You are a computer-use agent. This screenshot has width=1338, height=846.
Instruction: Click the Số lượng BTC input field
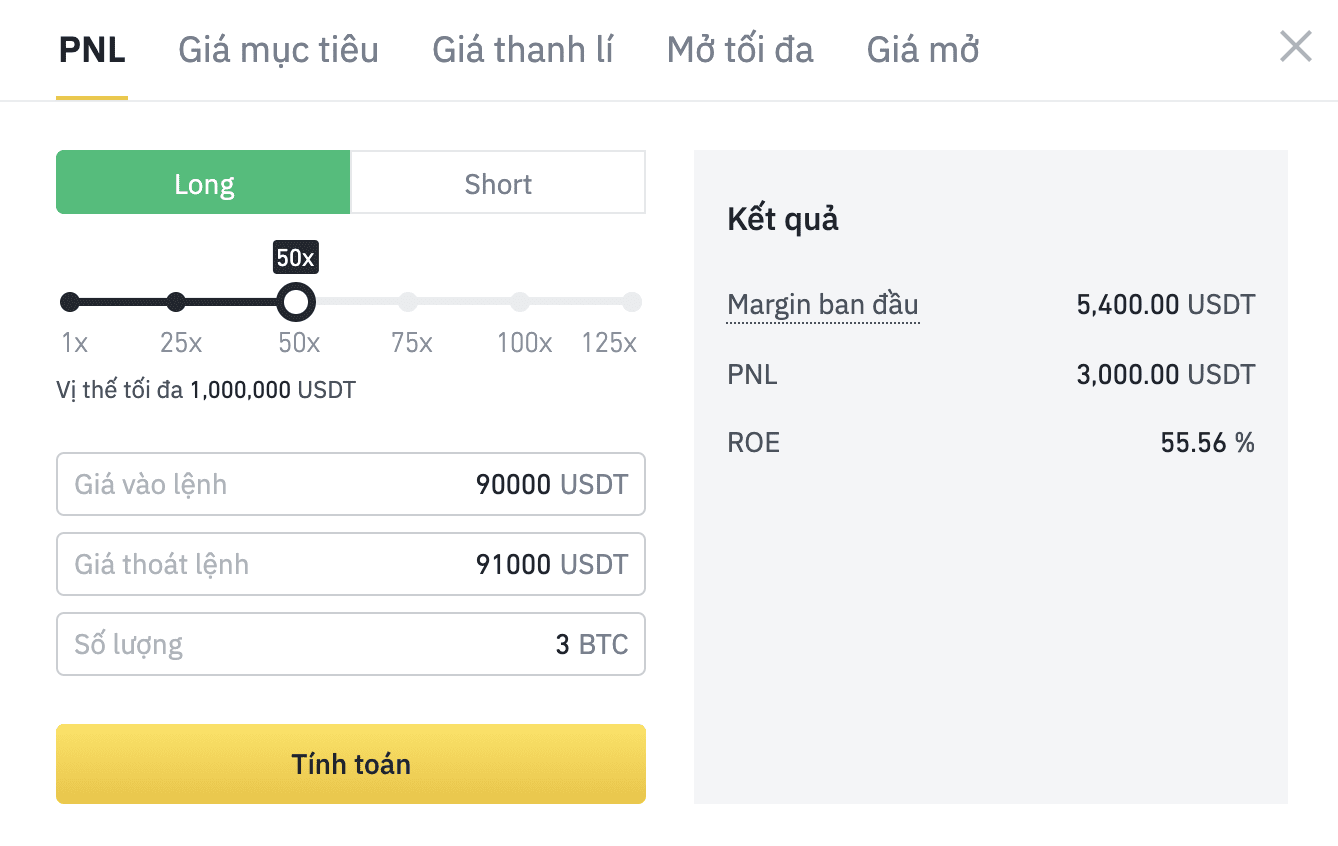coord(351,644)
